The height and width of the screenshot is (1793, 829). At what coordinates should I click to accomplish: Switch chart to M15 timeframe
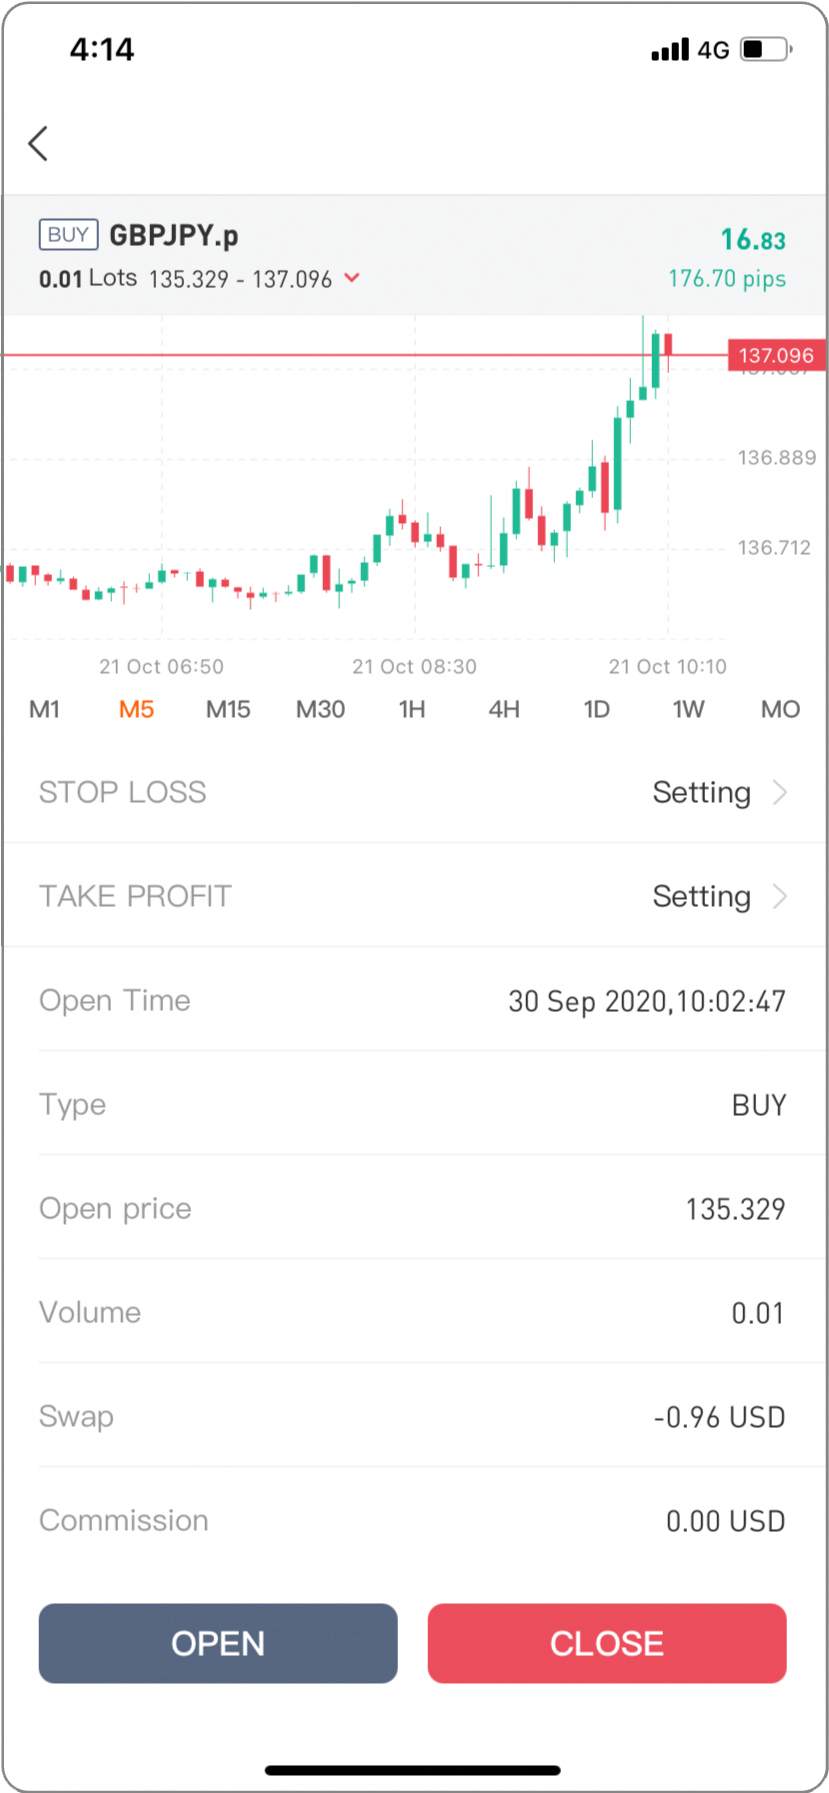click(x=228, y=709)
